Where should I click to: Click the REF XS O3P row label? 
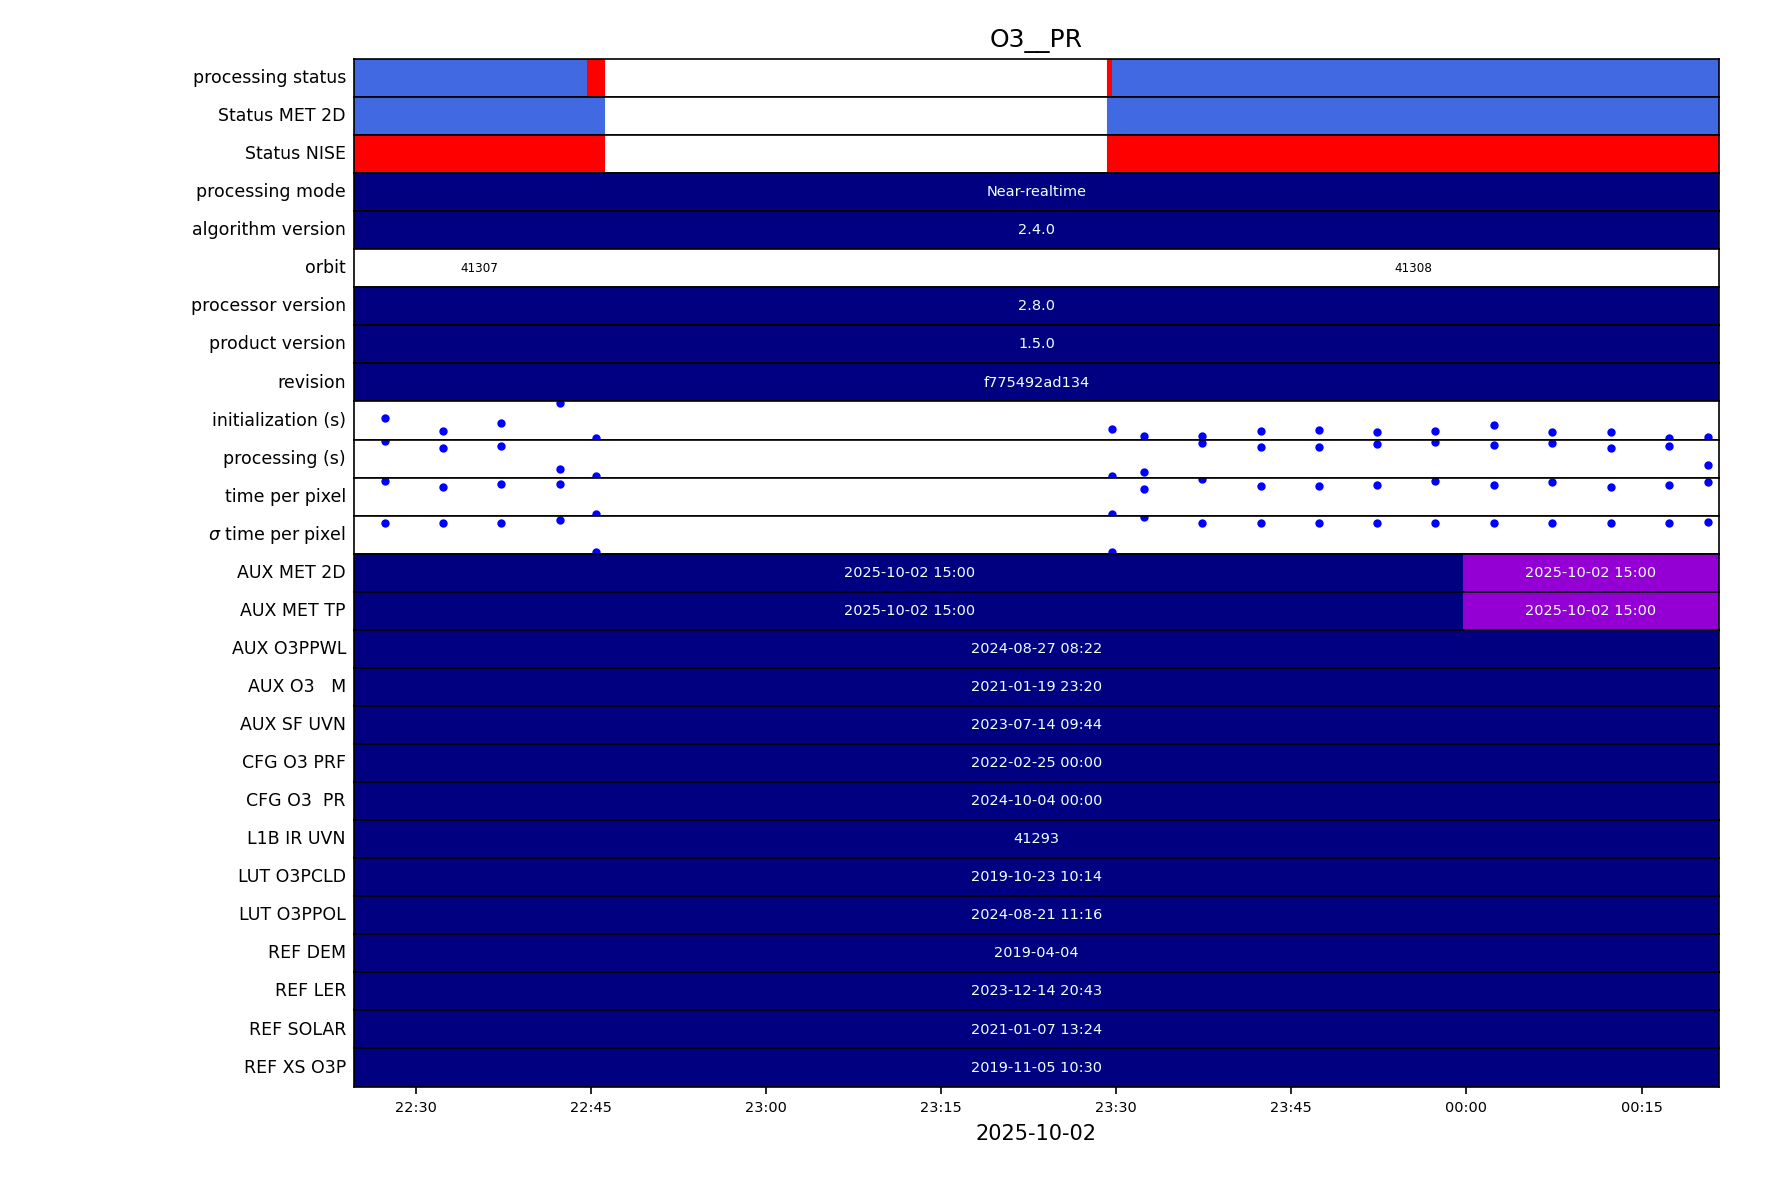(x=294, y=1067)
